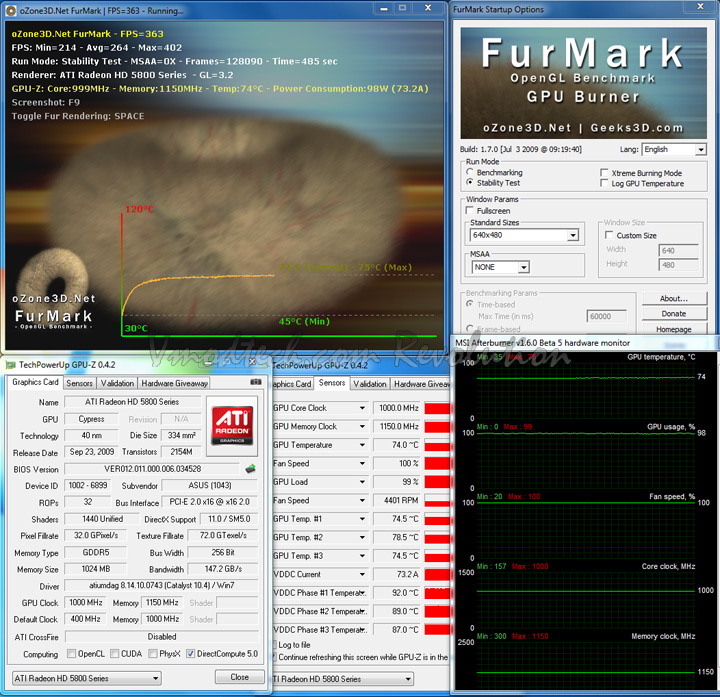Expand GPU Temp. #2 sensor dropdown
The image size is (720, 697).
coord(362,537)
